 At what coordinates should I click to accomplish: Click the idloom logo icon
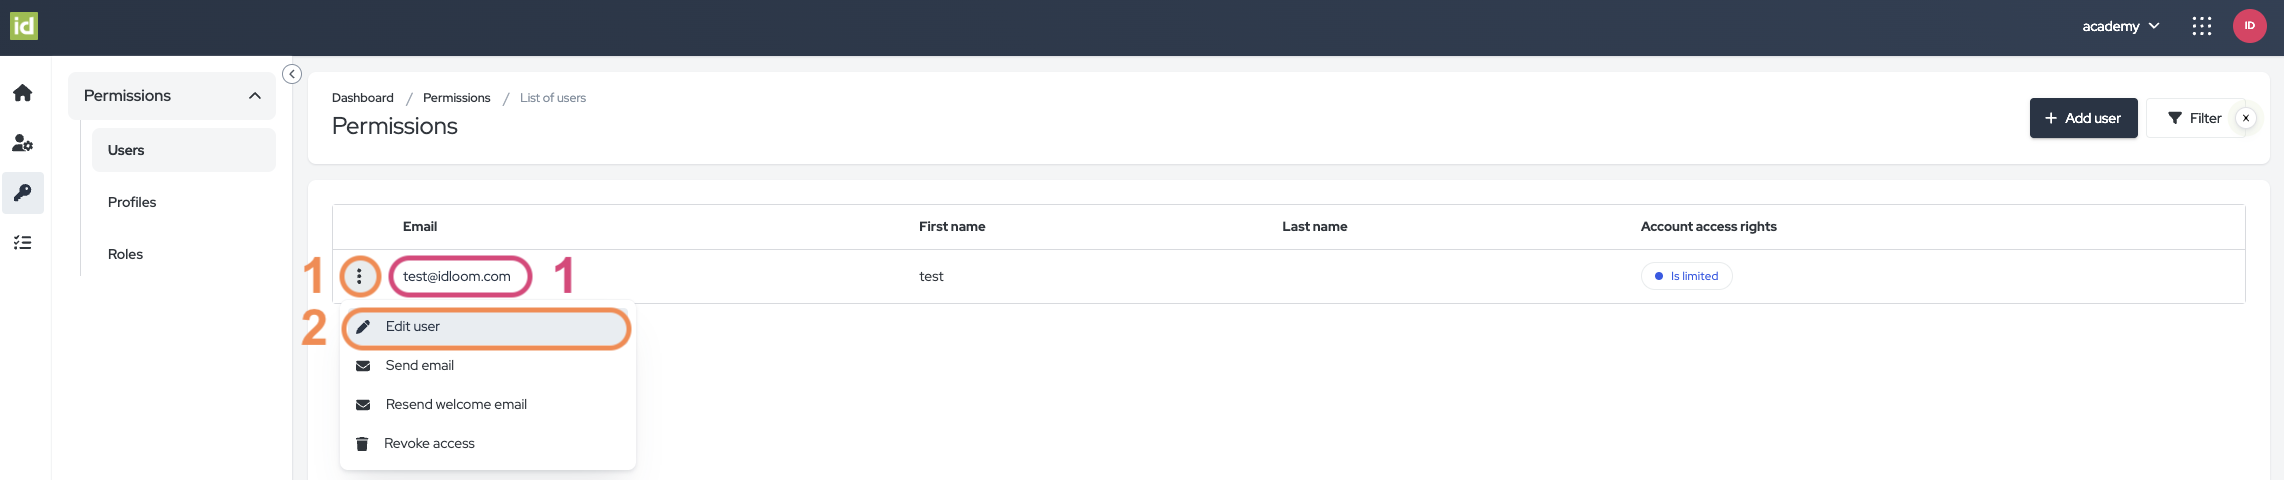[x=24, y=26]
